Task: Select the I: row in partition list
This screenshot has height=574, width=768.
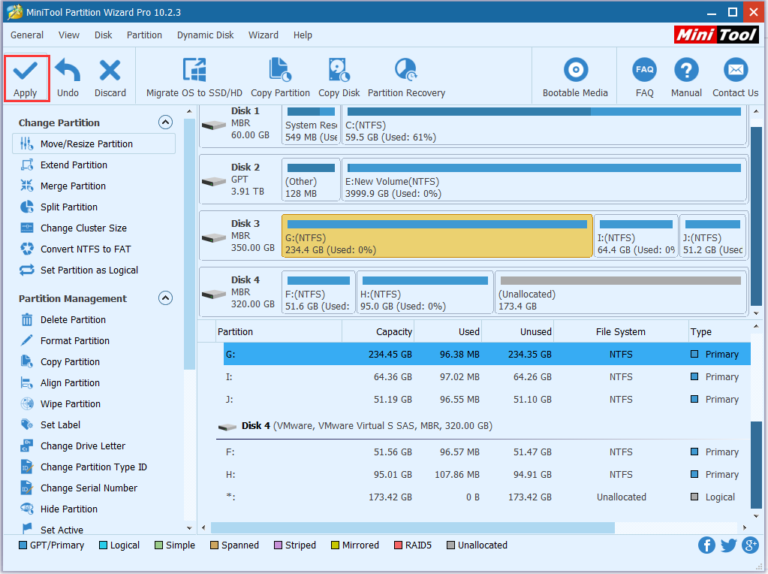Action: click(487, 377)
